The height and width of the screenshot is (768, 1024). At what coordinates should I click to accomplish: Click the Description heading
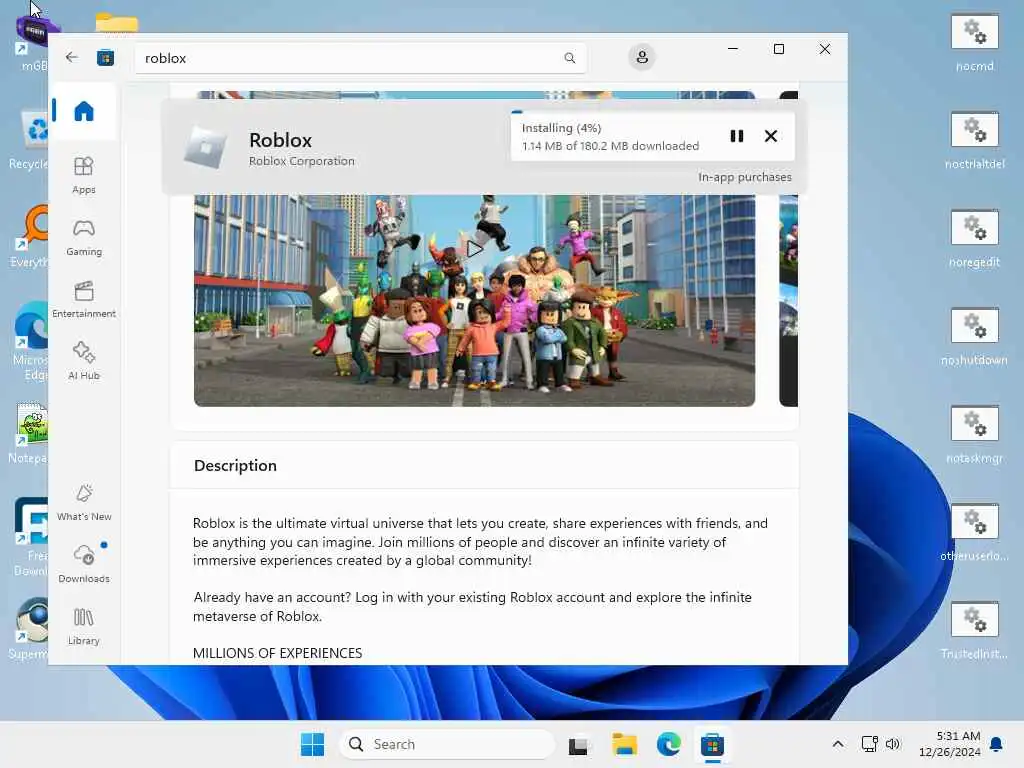point(235,466)
